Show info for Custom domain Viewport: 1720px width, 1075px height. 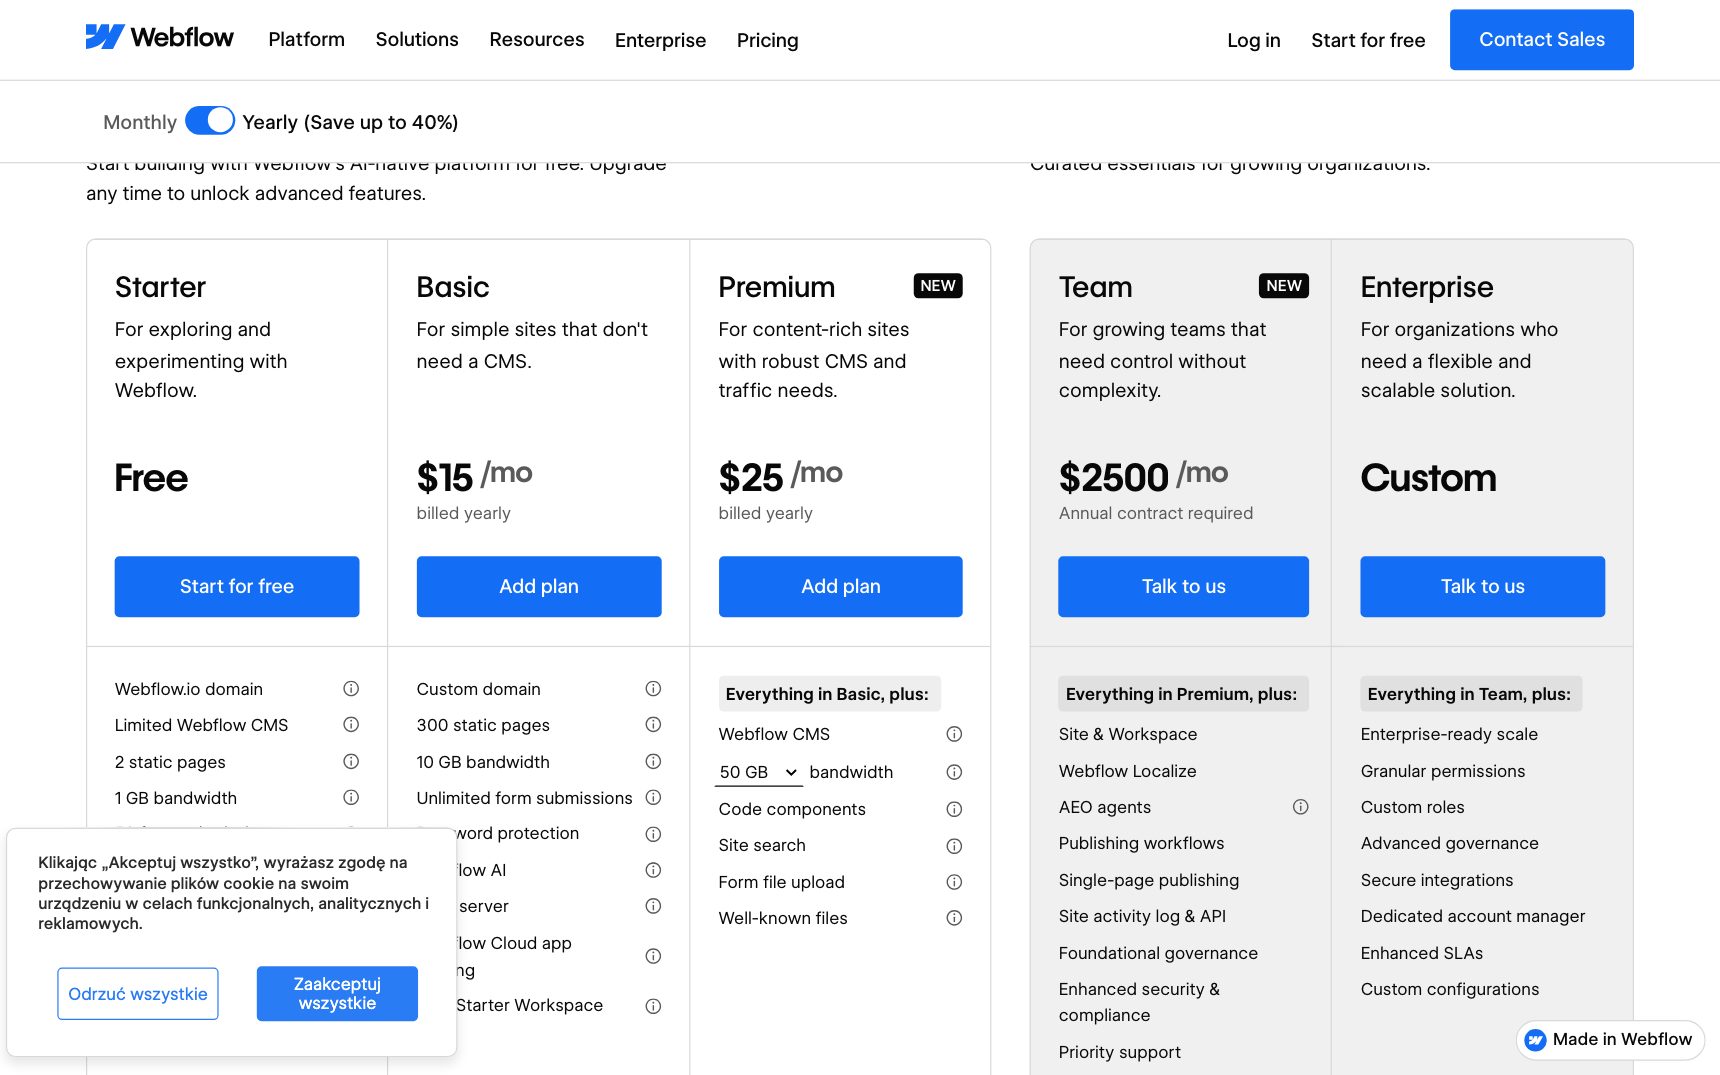[653, 688]
